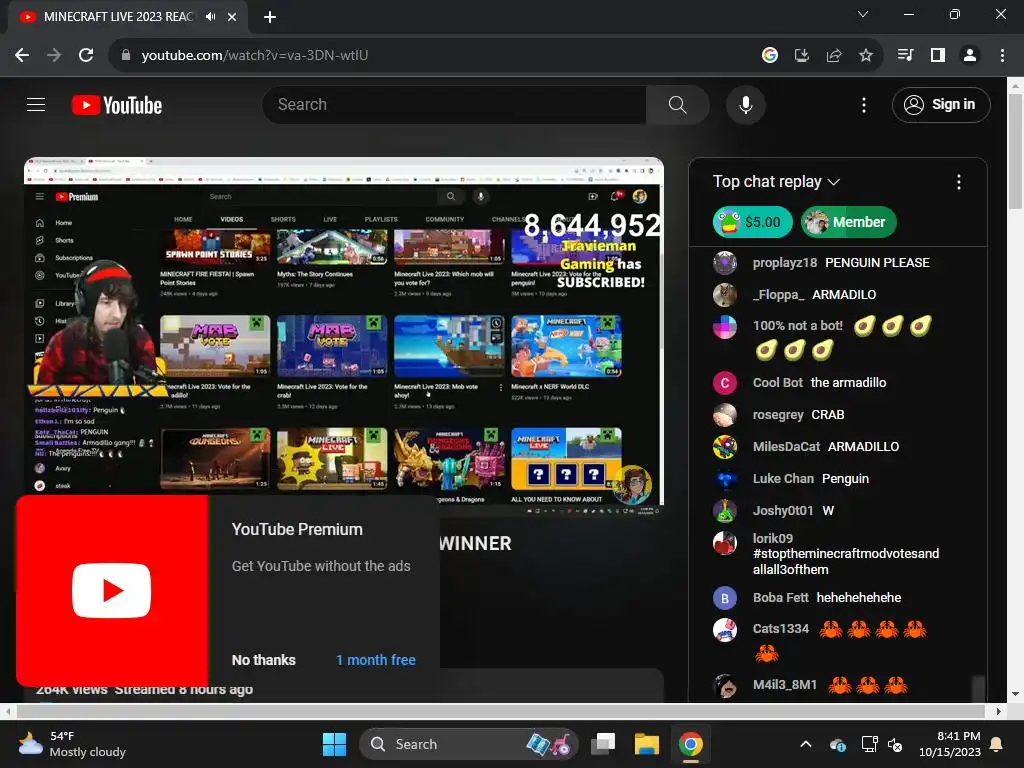The image size is (1024, 768).
Task: Open the weather widget showing 54°F
Action: tap(72, 744)
